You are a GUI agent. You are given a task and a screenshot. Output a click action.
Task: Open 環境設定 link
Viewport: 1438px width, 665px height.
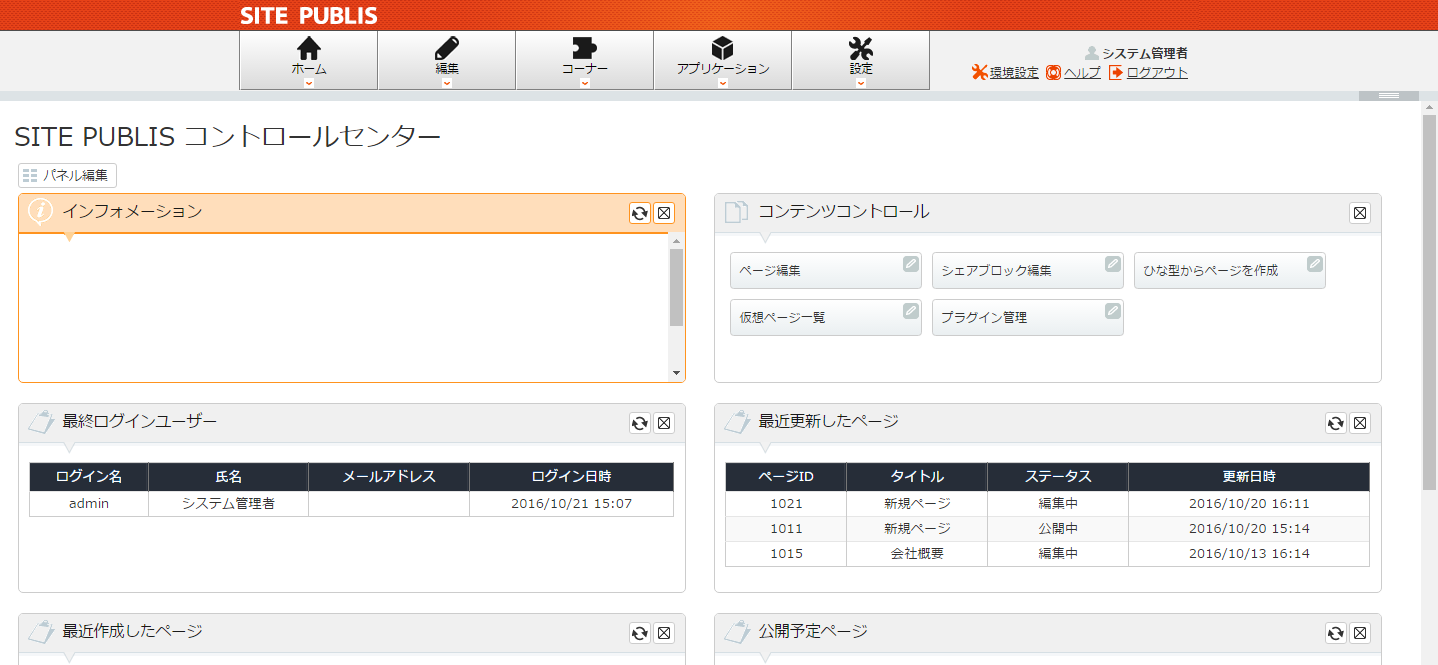click(1014, 73)
